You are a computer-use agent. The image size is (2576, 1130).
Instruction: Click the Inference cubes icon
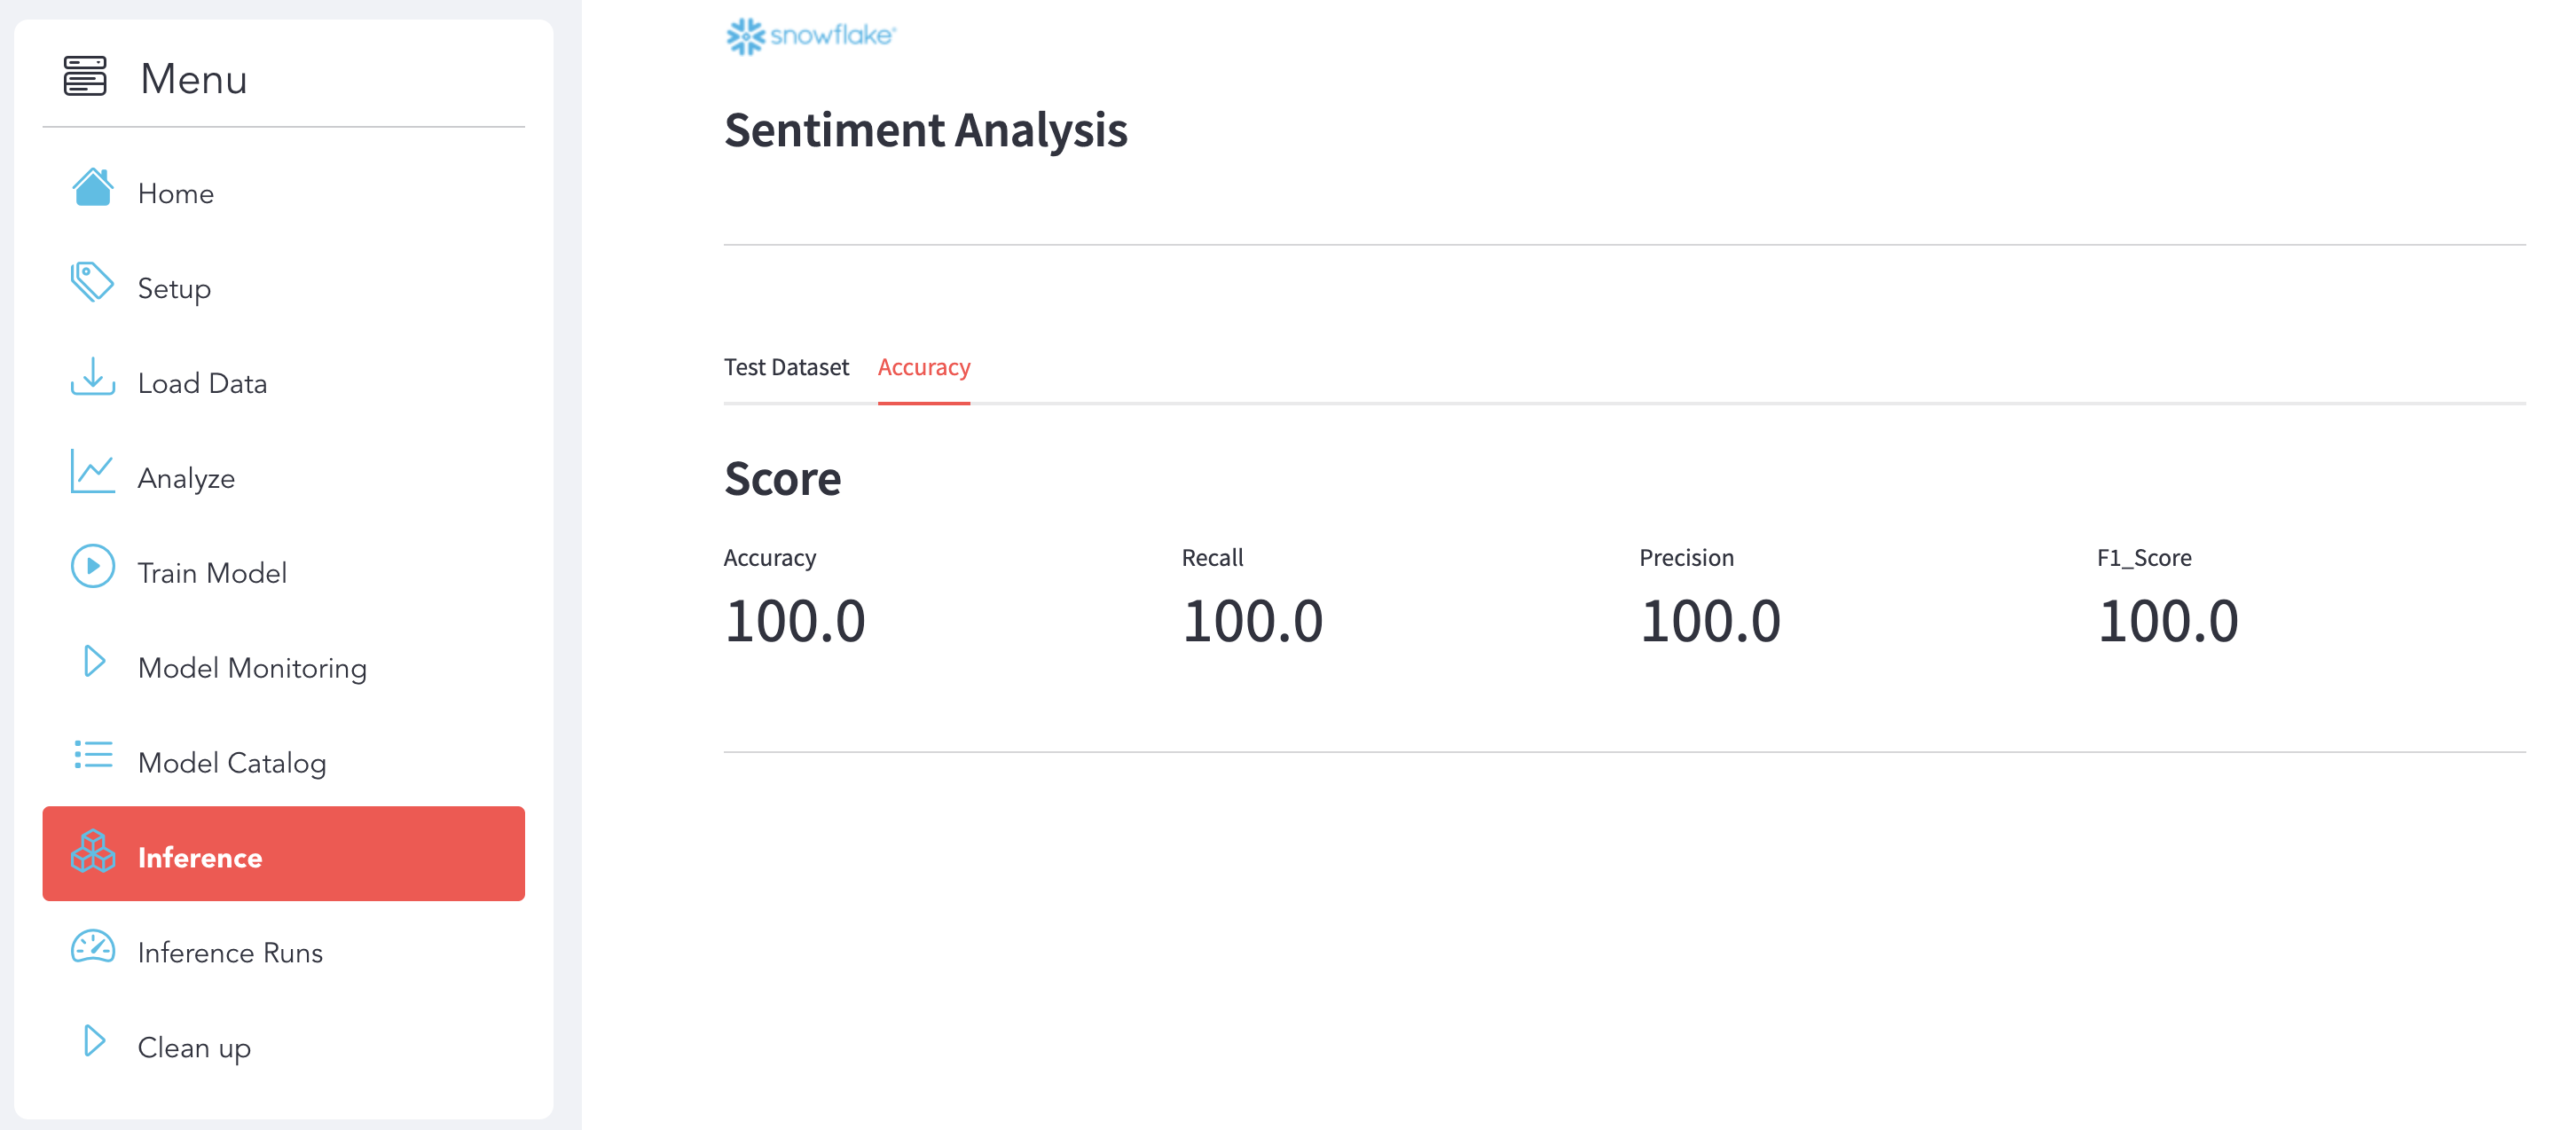point(93,851)
